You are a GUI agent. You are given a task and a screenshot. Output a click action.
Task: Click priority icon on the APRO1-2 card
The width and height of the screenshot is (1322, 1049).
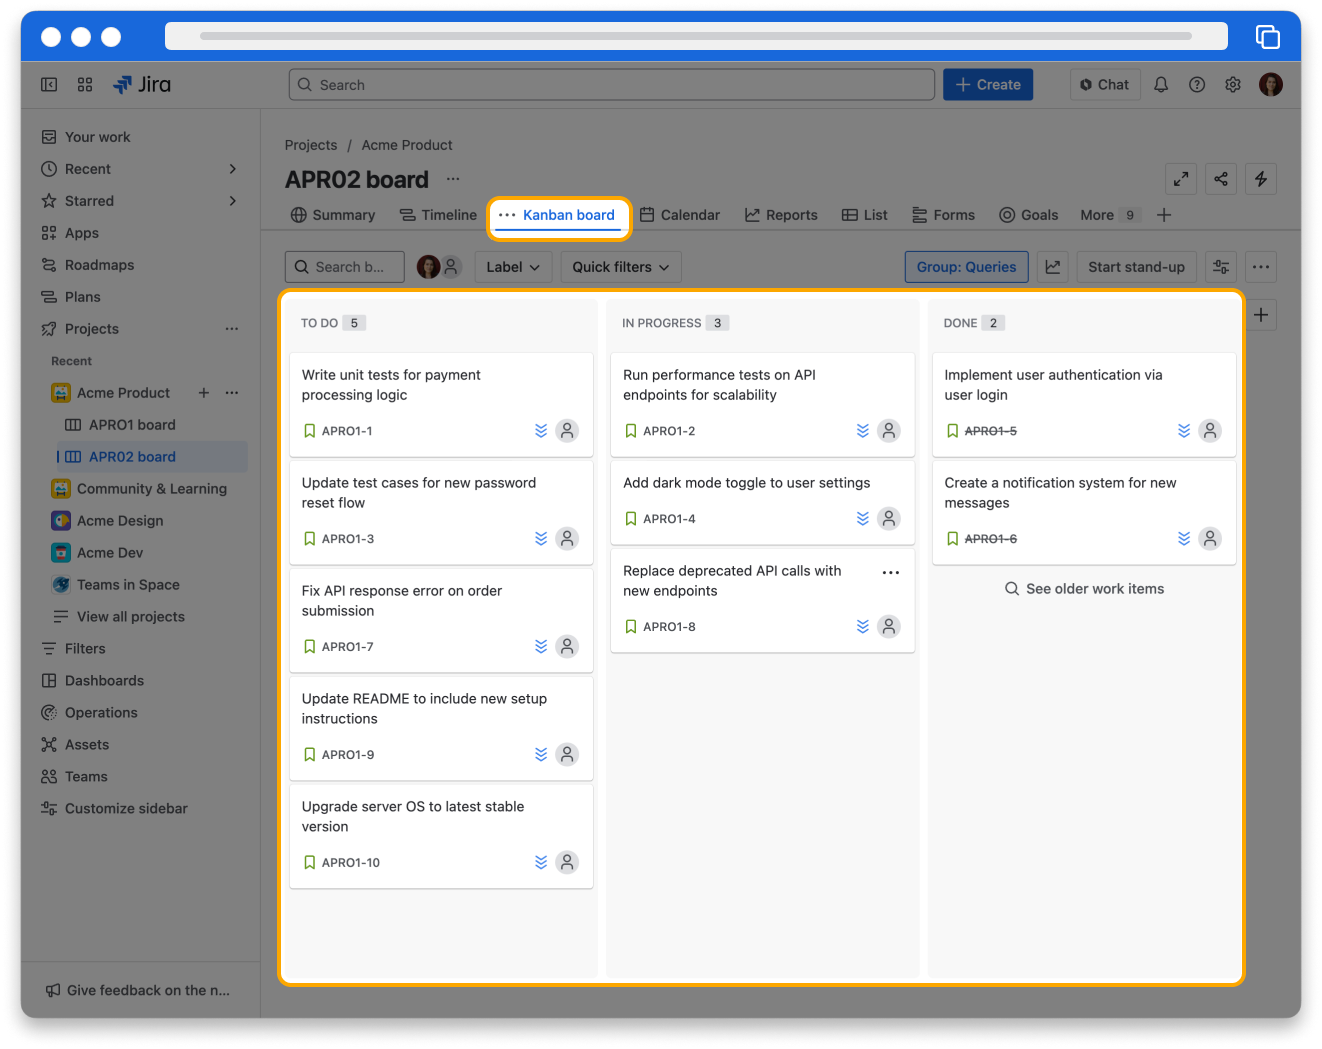pyautogui.click(x=863, y=431)
